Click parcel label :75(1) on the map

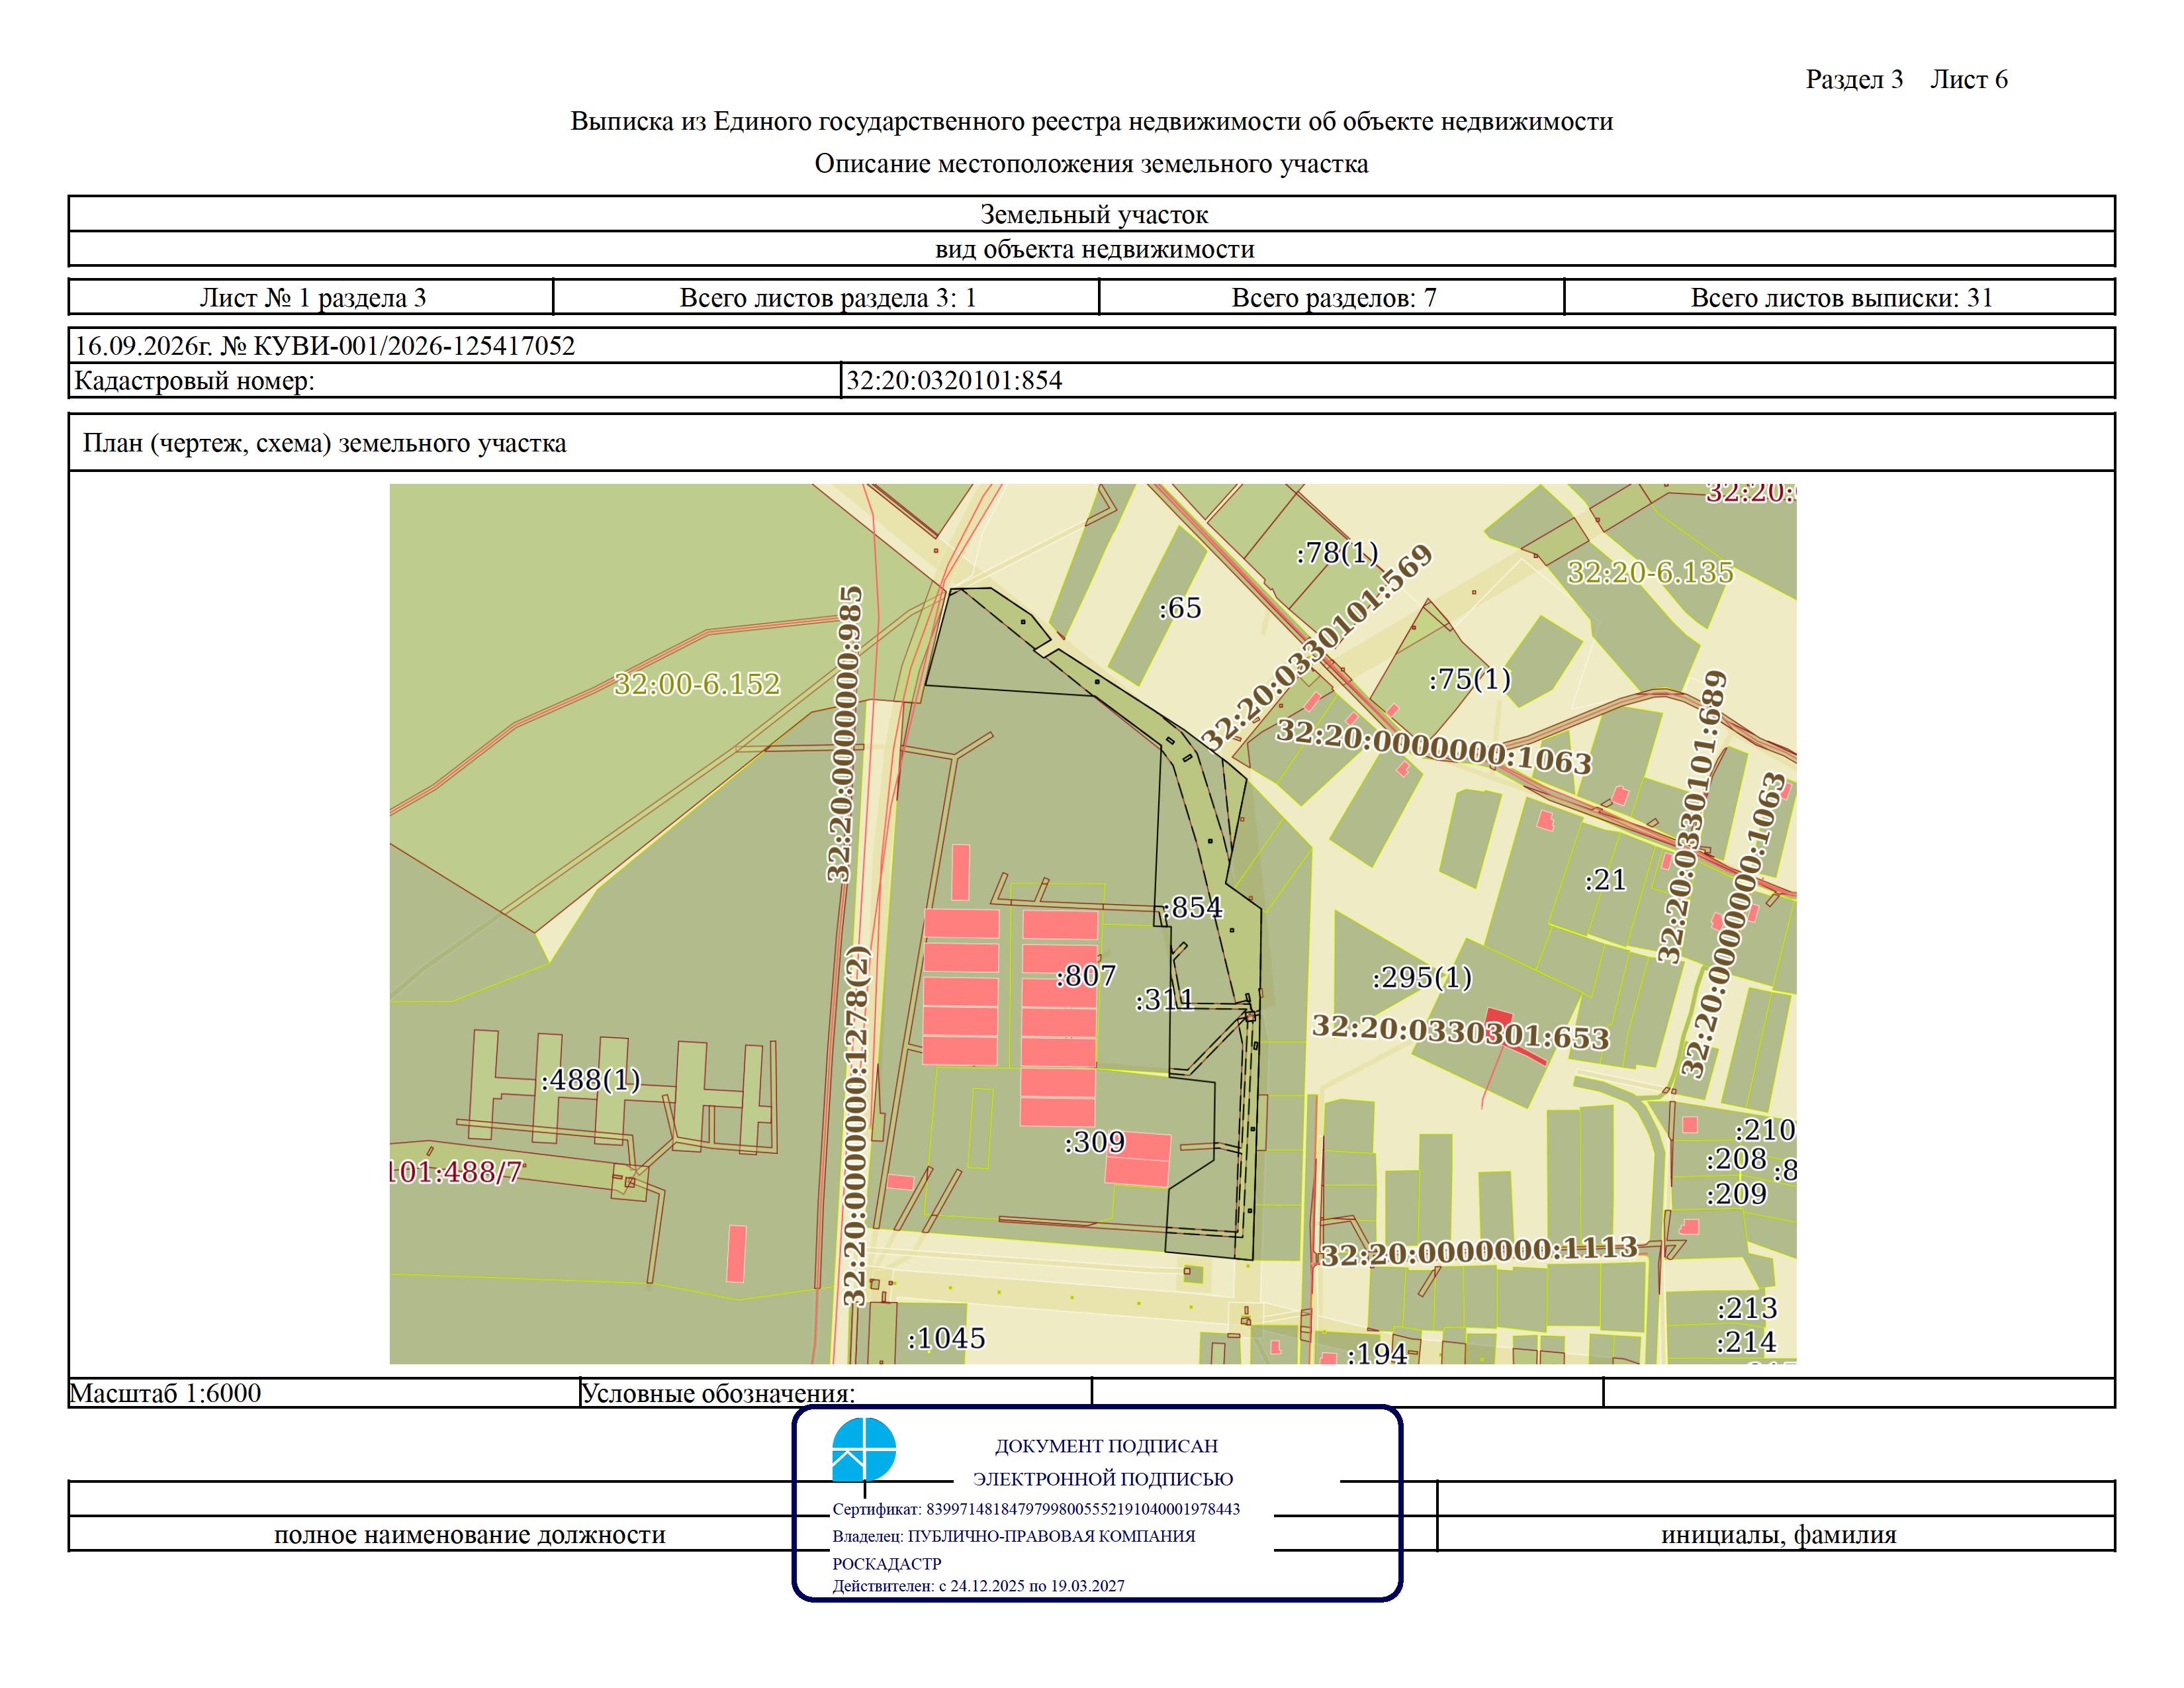tap(1469, 679)
